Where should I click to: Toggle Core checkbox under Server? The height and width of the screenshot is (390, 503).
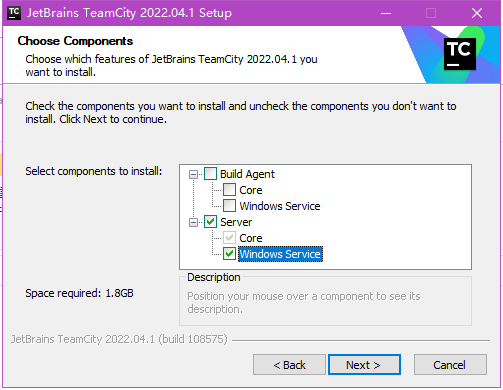[x=229, y=238]
